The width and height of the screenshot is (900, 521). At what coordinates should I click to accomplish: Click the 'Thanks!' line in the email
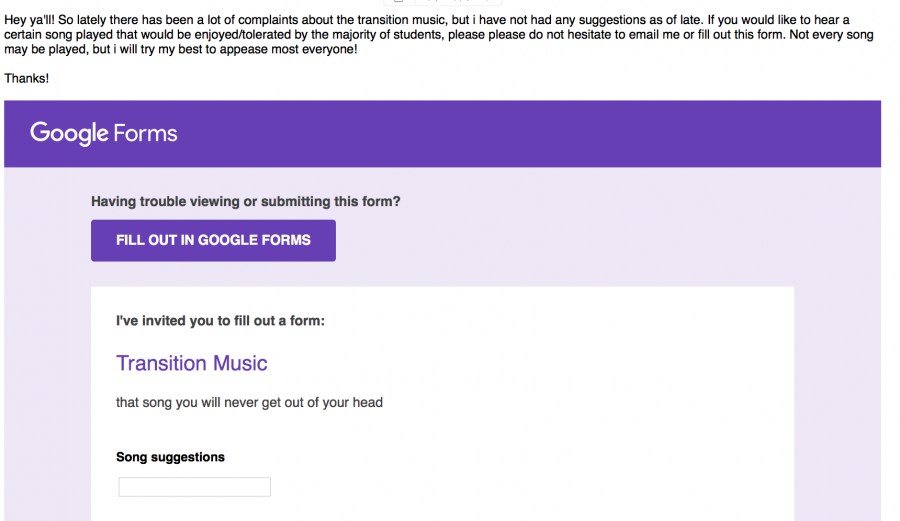[x=26, y=78]
